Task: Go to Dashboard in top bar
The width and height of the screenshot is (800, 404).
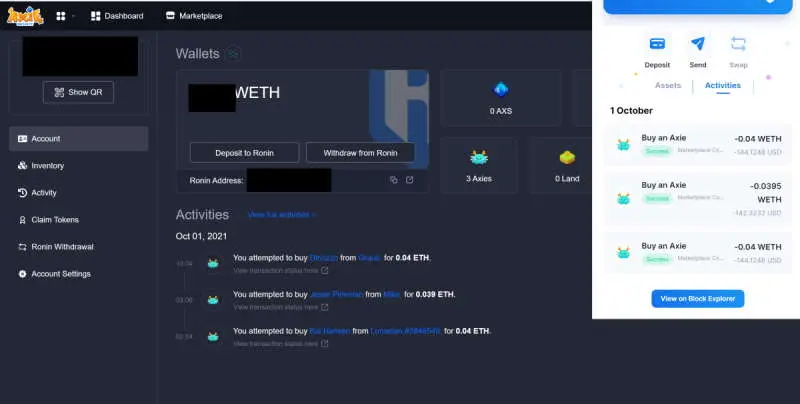Action: pyautogui.click(x=117, y=16)
